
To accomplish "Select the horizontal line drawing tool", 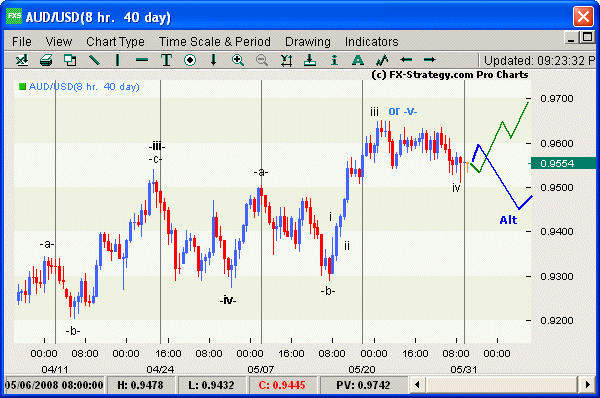I will pyautogui.click(x=142, y=60).
